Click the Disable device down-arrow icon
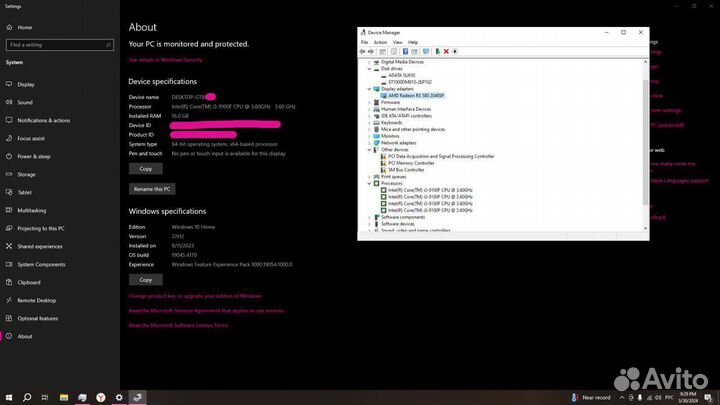 coord(455,51)
